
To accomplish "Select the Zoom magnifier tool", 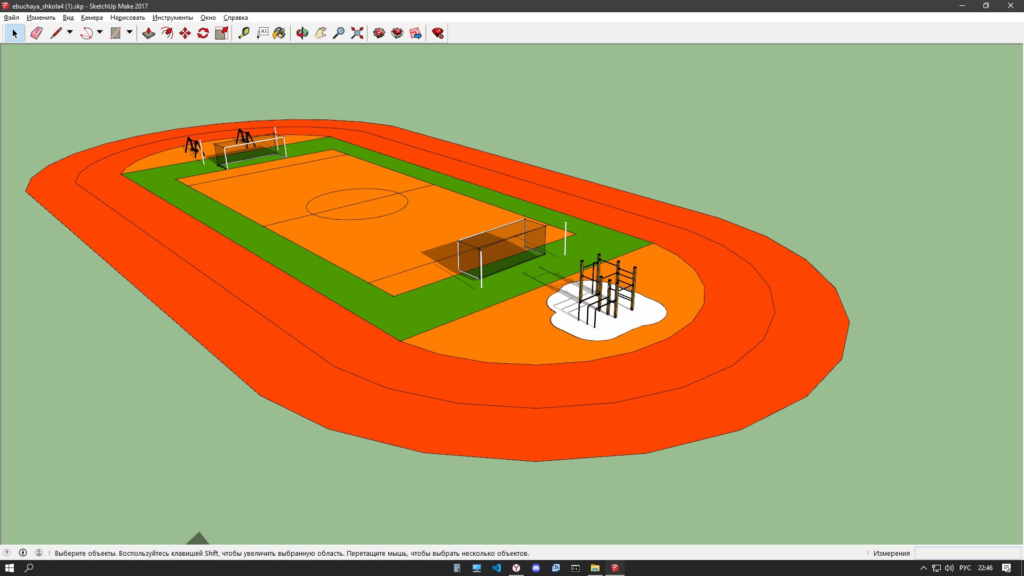I will click(x=338, y=33).
